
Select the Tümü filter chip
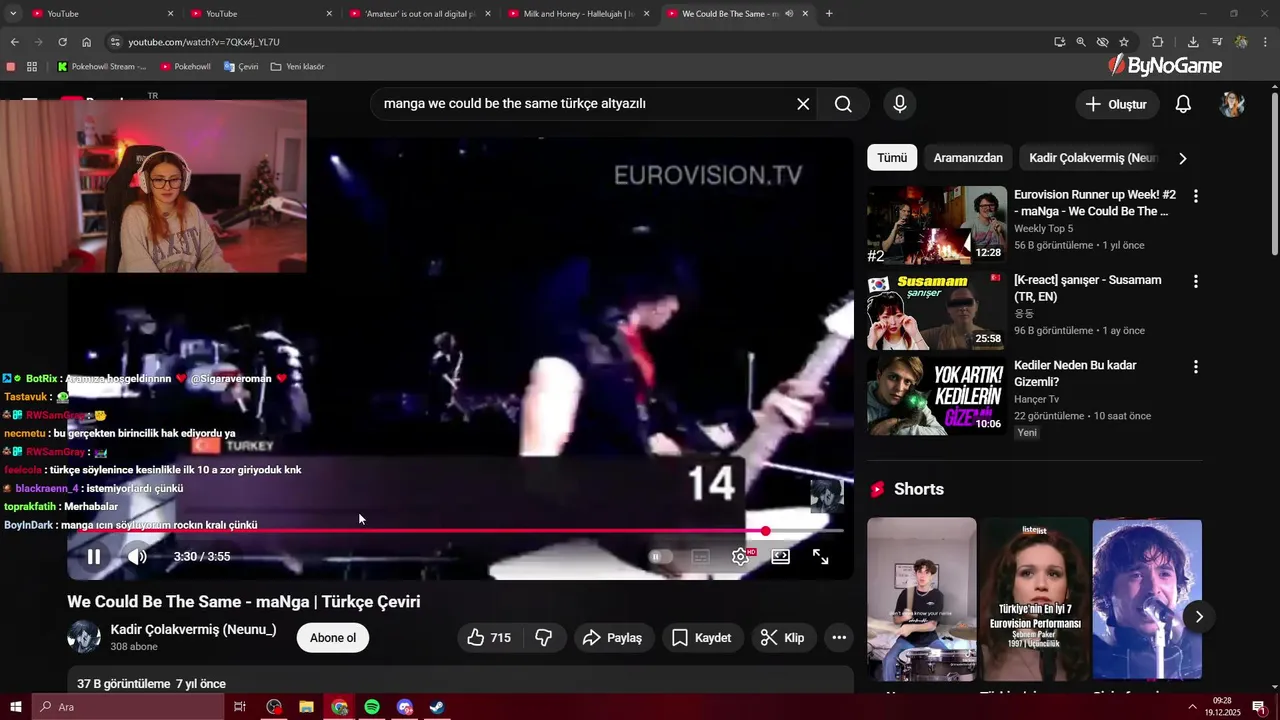tap(892, 158)
